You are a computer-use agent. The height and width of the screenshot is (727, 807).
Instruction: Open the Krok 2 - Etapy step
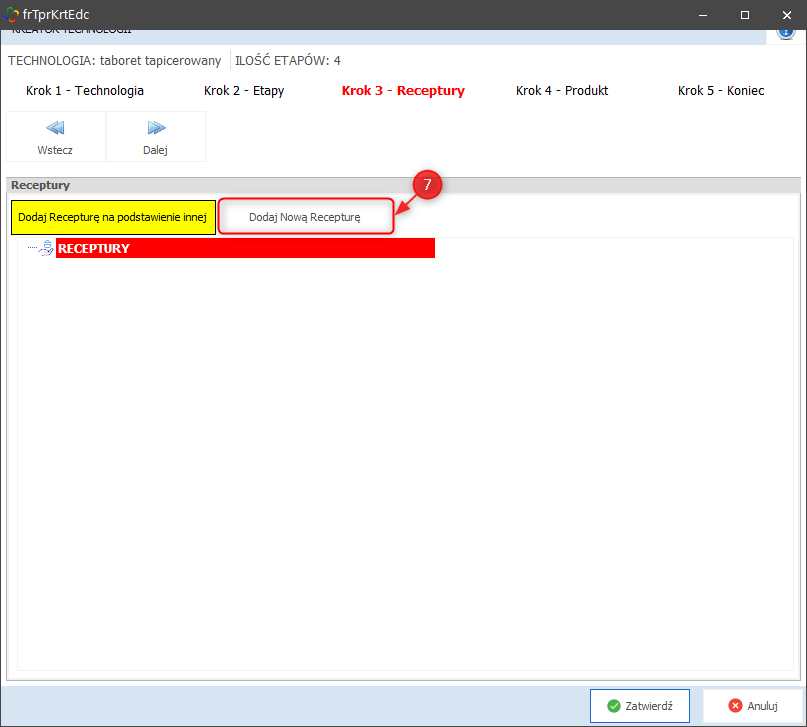[244, 91]
